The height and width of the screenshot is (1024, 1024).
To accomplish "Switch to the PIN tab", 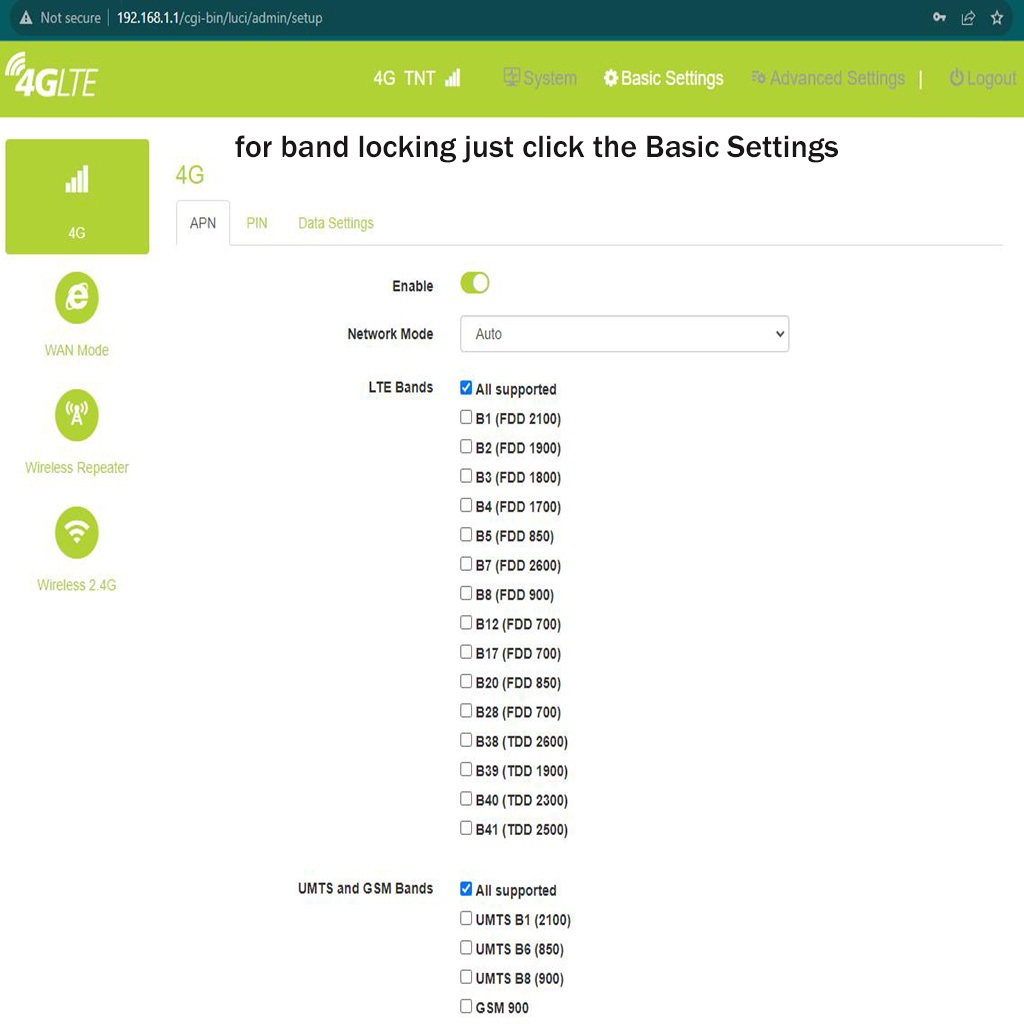I will [x=257, y=223].
